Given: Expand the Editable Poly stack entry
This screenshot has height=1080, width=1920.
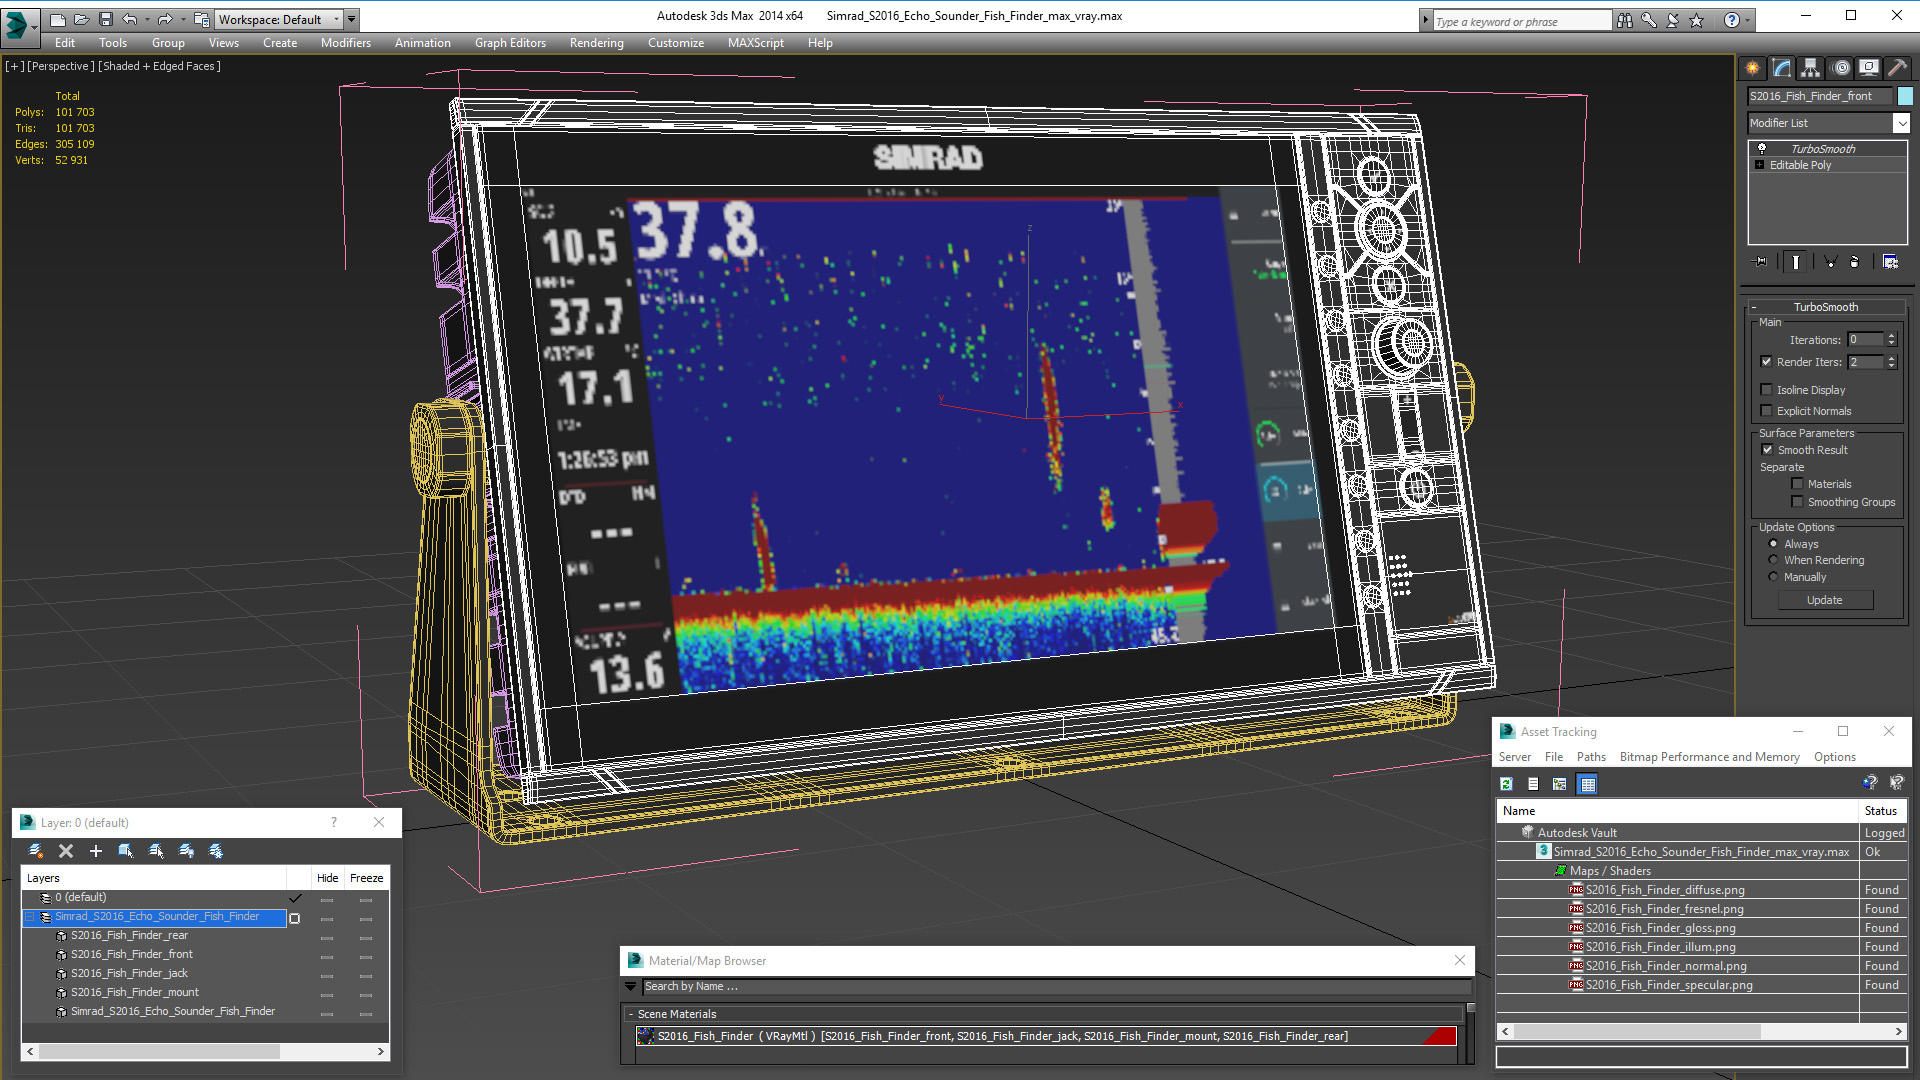Looking at the screenshot, I should tap(1760, 165).
